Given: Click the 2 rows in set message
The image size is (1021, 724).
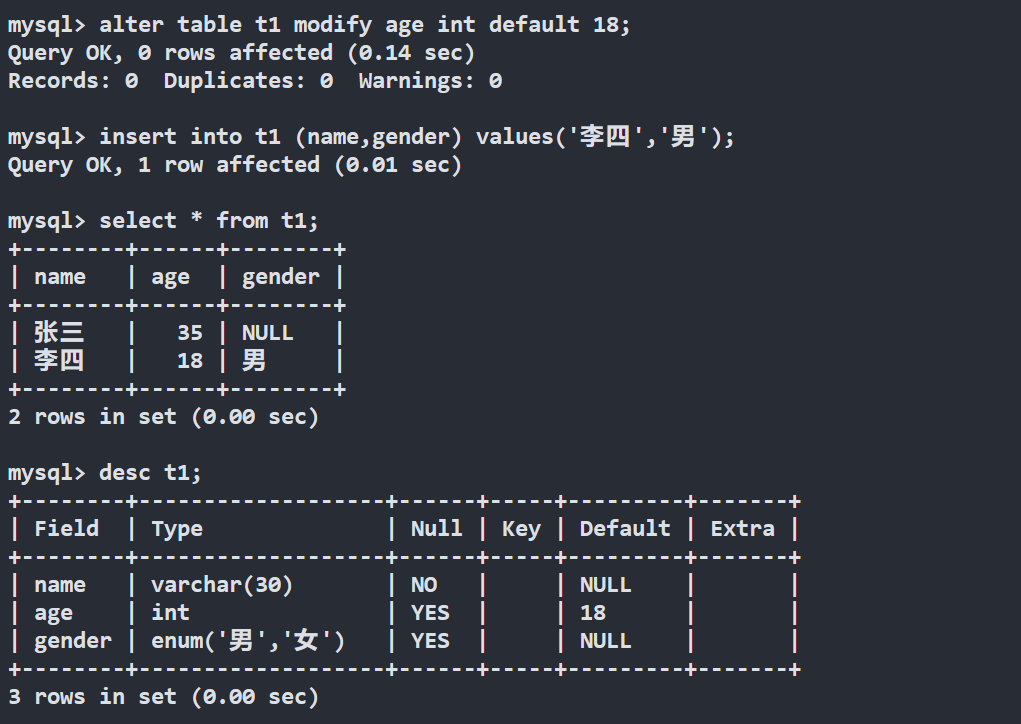Looking at the screenshot, I should [163, 417].
